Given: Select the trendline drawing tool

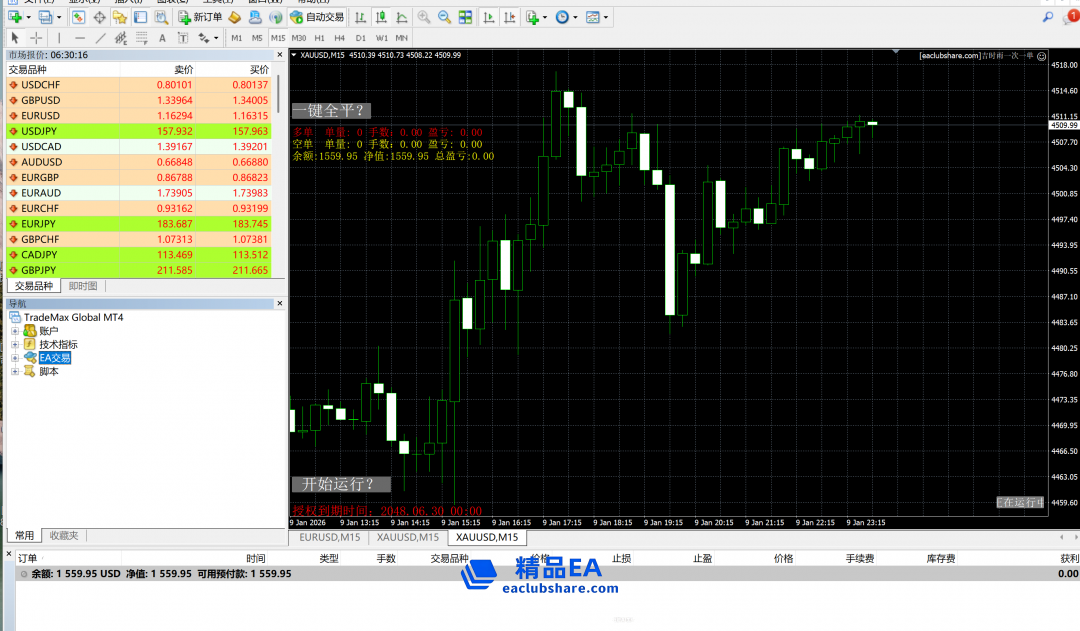Looking at the screenshot, I should tap(100, 38).
